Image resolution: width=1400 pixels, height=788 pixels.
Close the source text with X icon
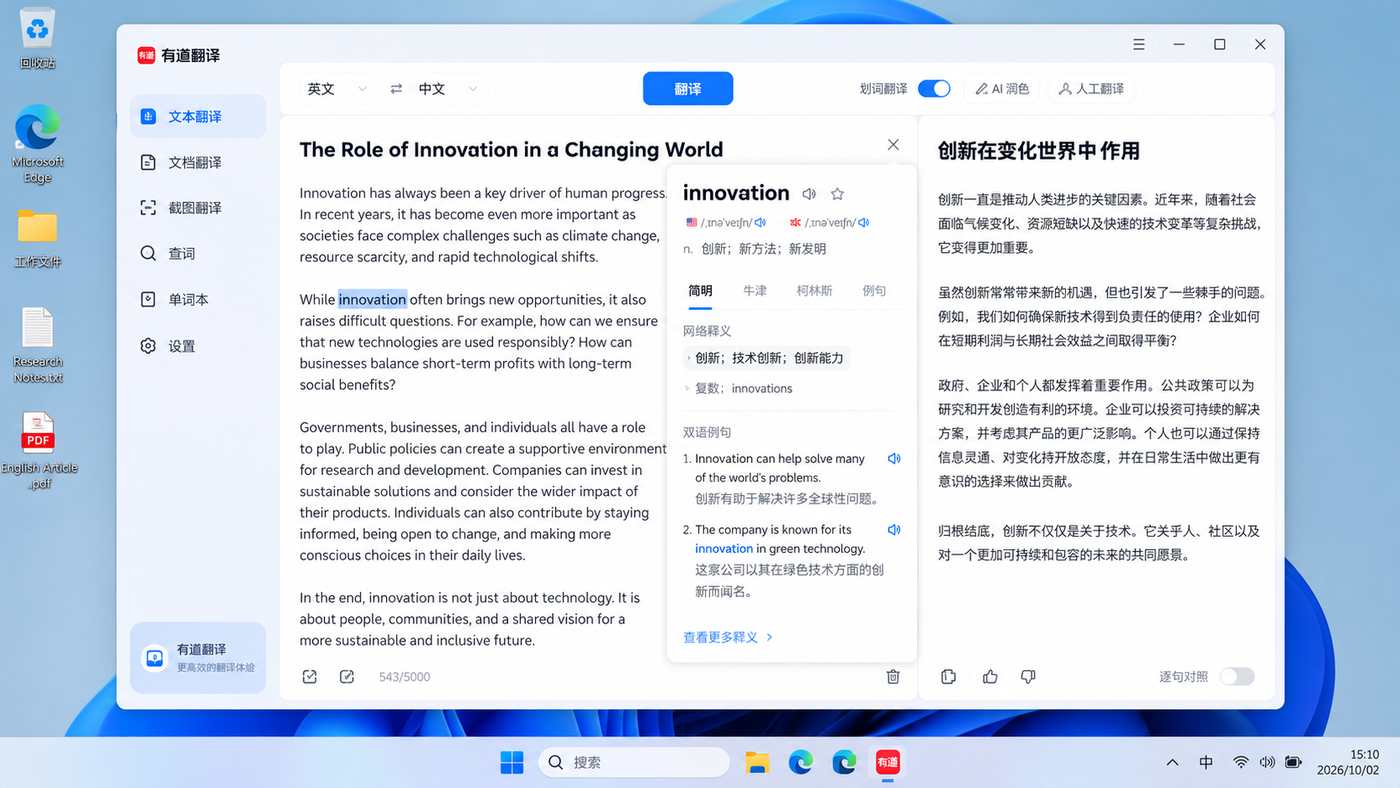893,145
